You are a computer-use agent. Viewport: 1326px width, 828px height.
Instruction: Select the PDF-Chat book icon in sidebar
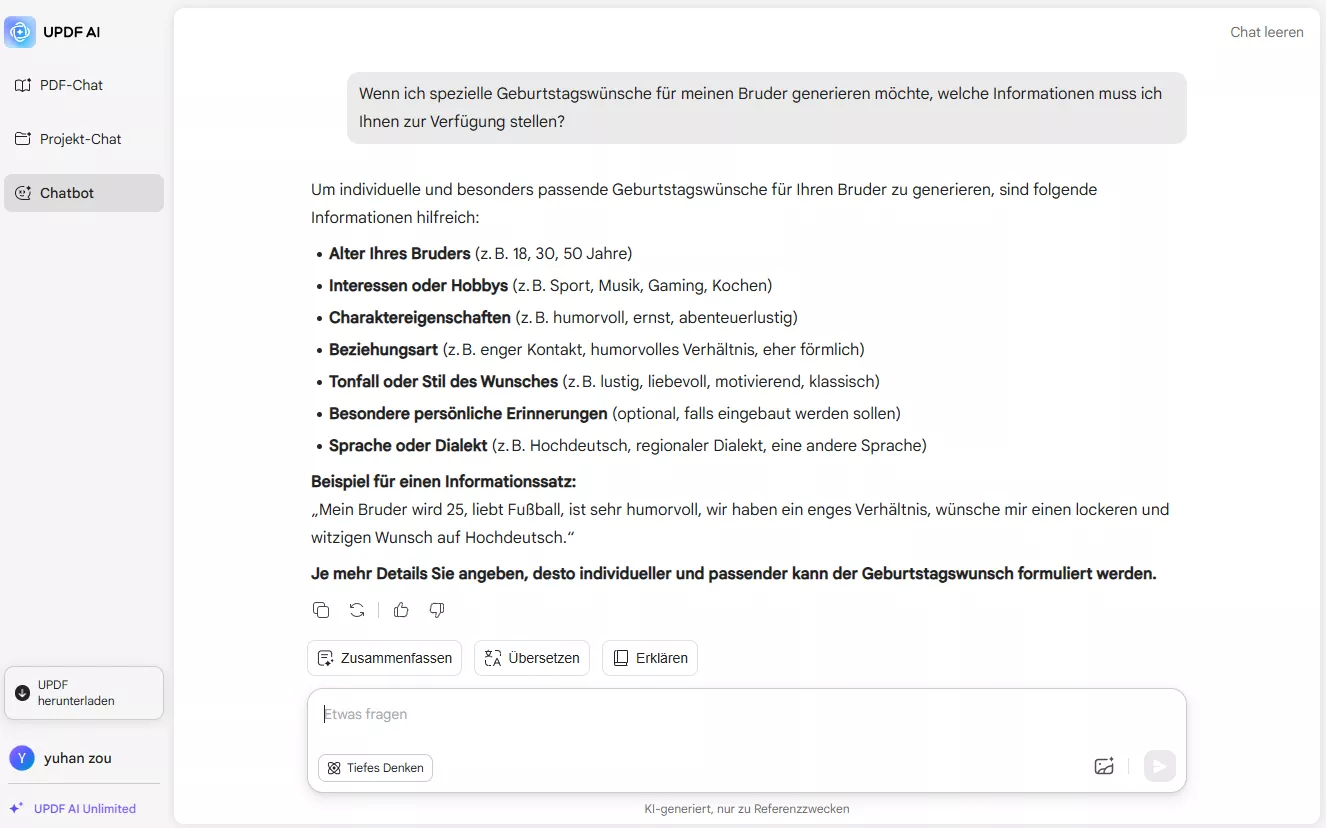[x=22, y=85]
